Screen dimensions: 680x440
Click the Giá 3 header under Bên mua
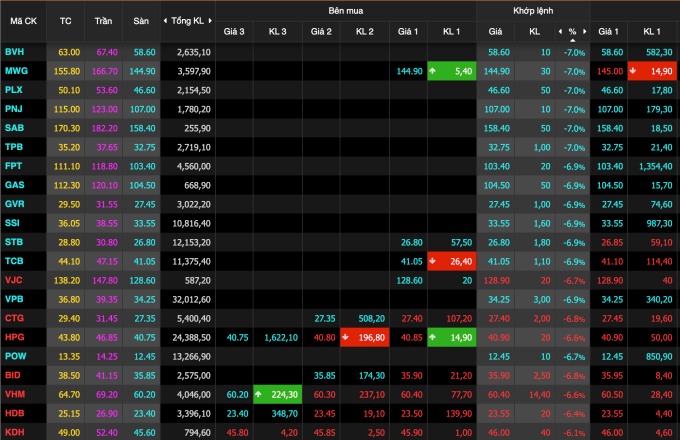point(234,31)
